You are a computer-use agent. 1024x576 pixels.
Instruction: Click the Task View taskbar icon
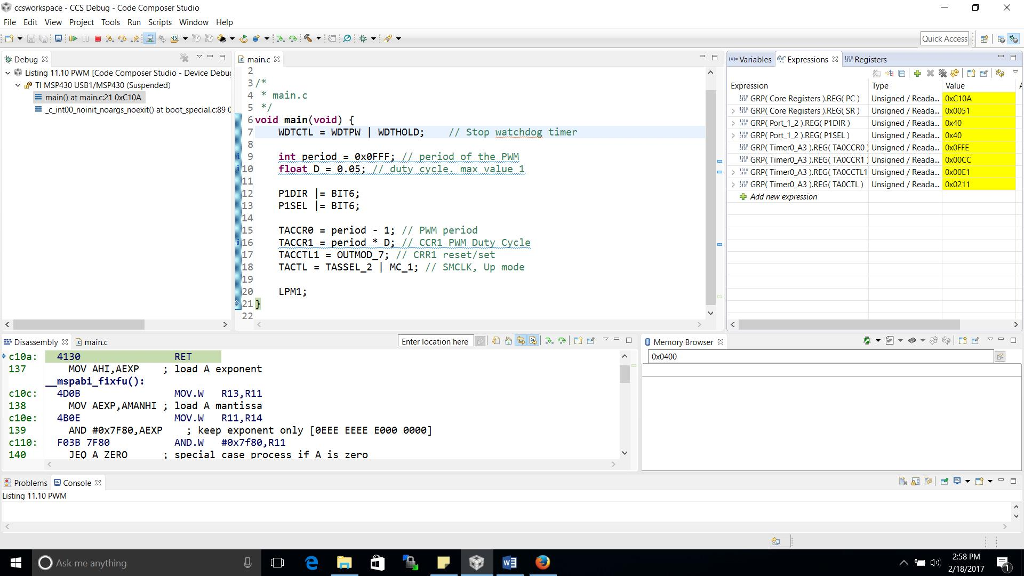pyautogui.click(x=278, y=562)
